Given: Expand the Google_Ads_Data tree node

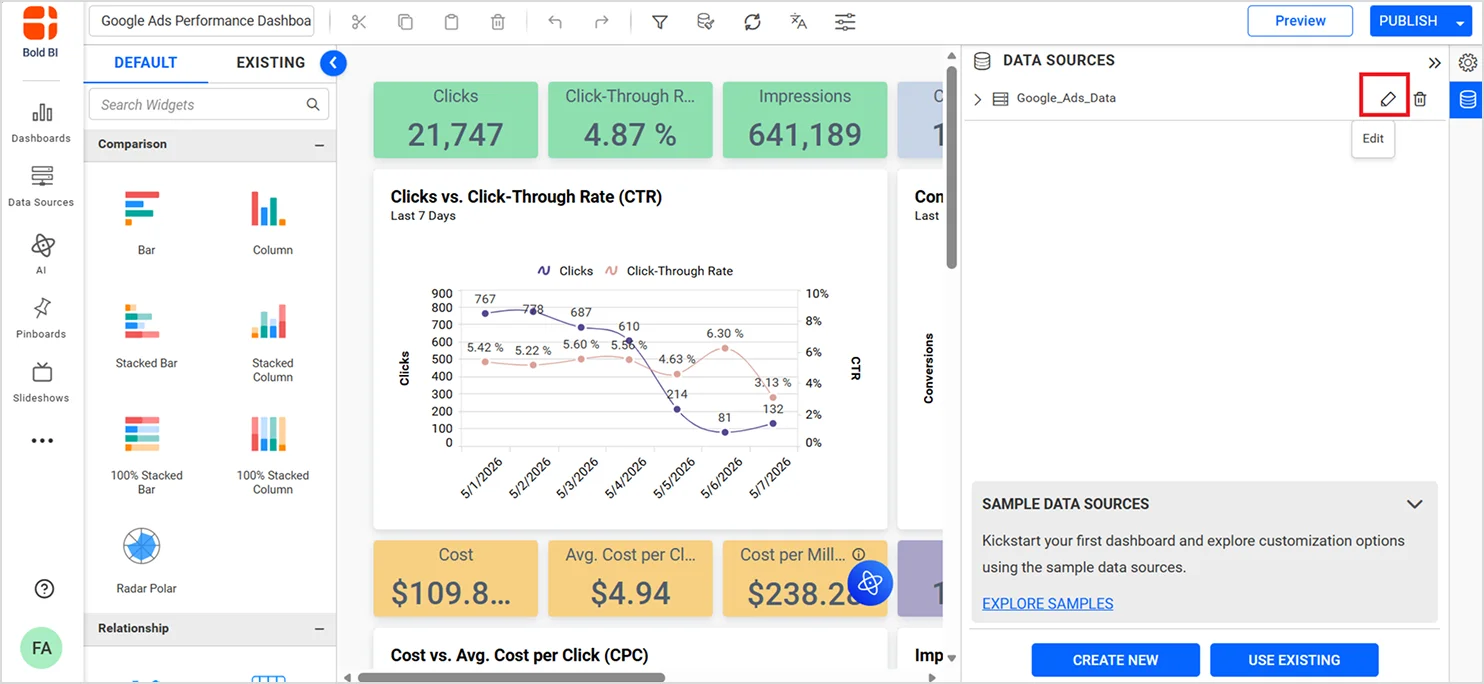Looking at the screenshot, I should (x=978, y=99).
